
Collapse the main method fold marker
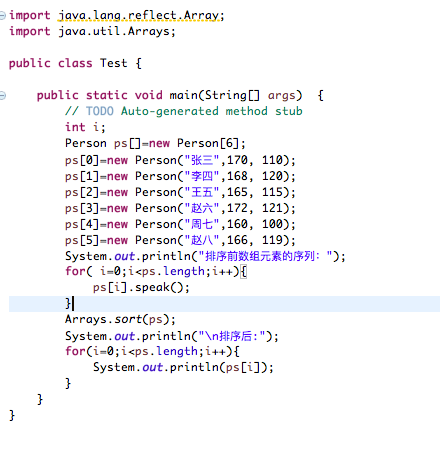pos(2,96)
